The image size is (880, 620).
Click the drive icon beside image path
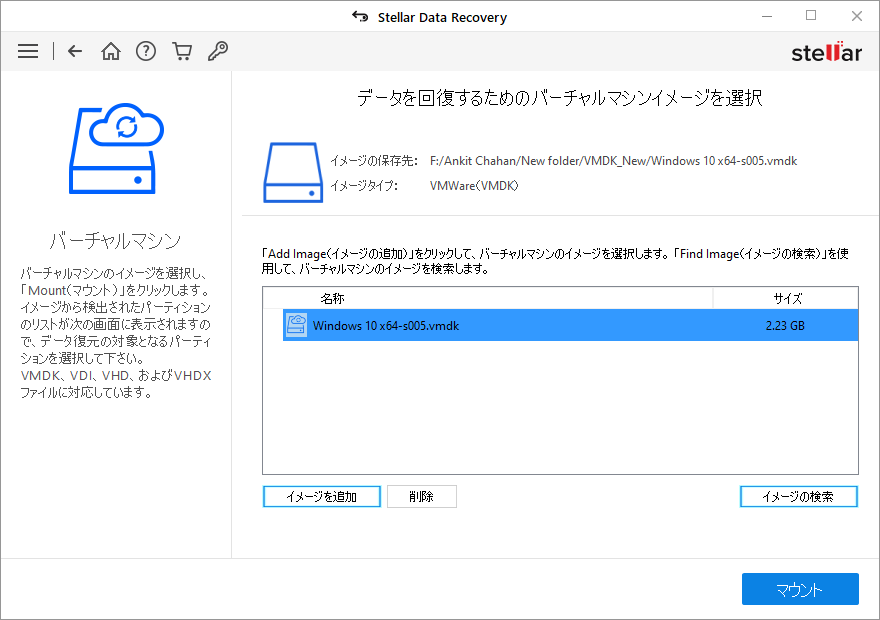click(x=293, y=172)
